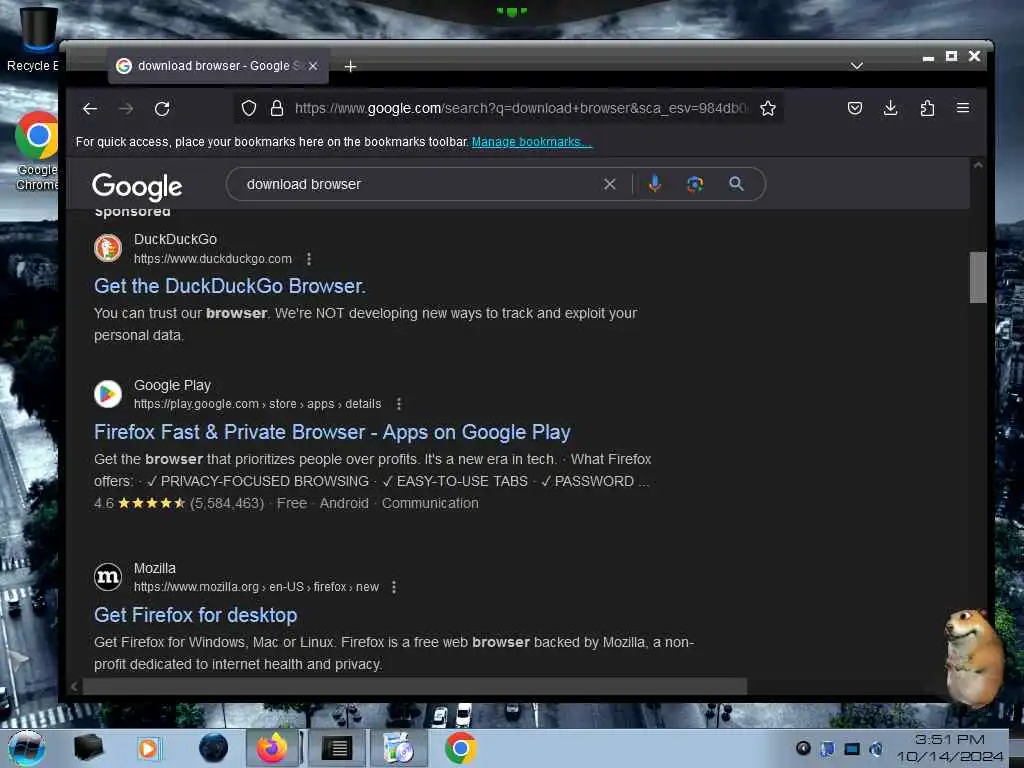Click the volume tray icon

pyautogui.click(x=876, y=748)
